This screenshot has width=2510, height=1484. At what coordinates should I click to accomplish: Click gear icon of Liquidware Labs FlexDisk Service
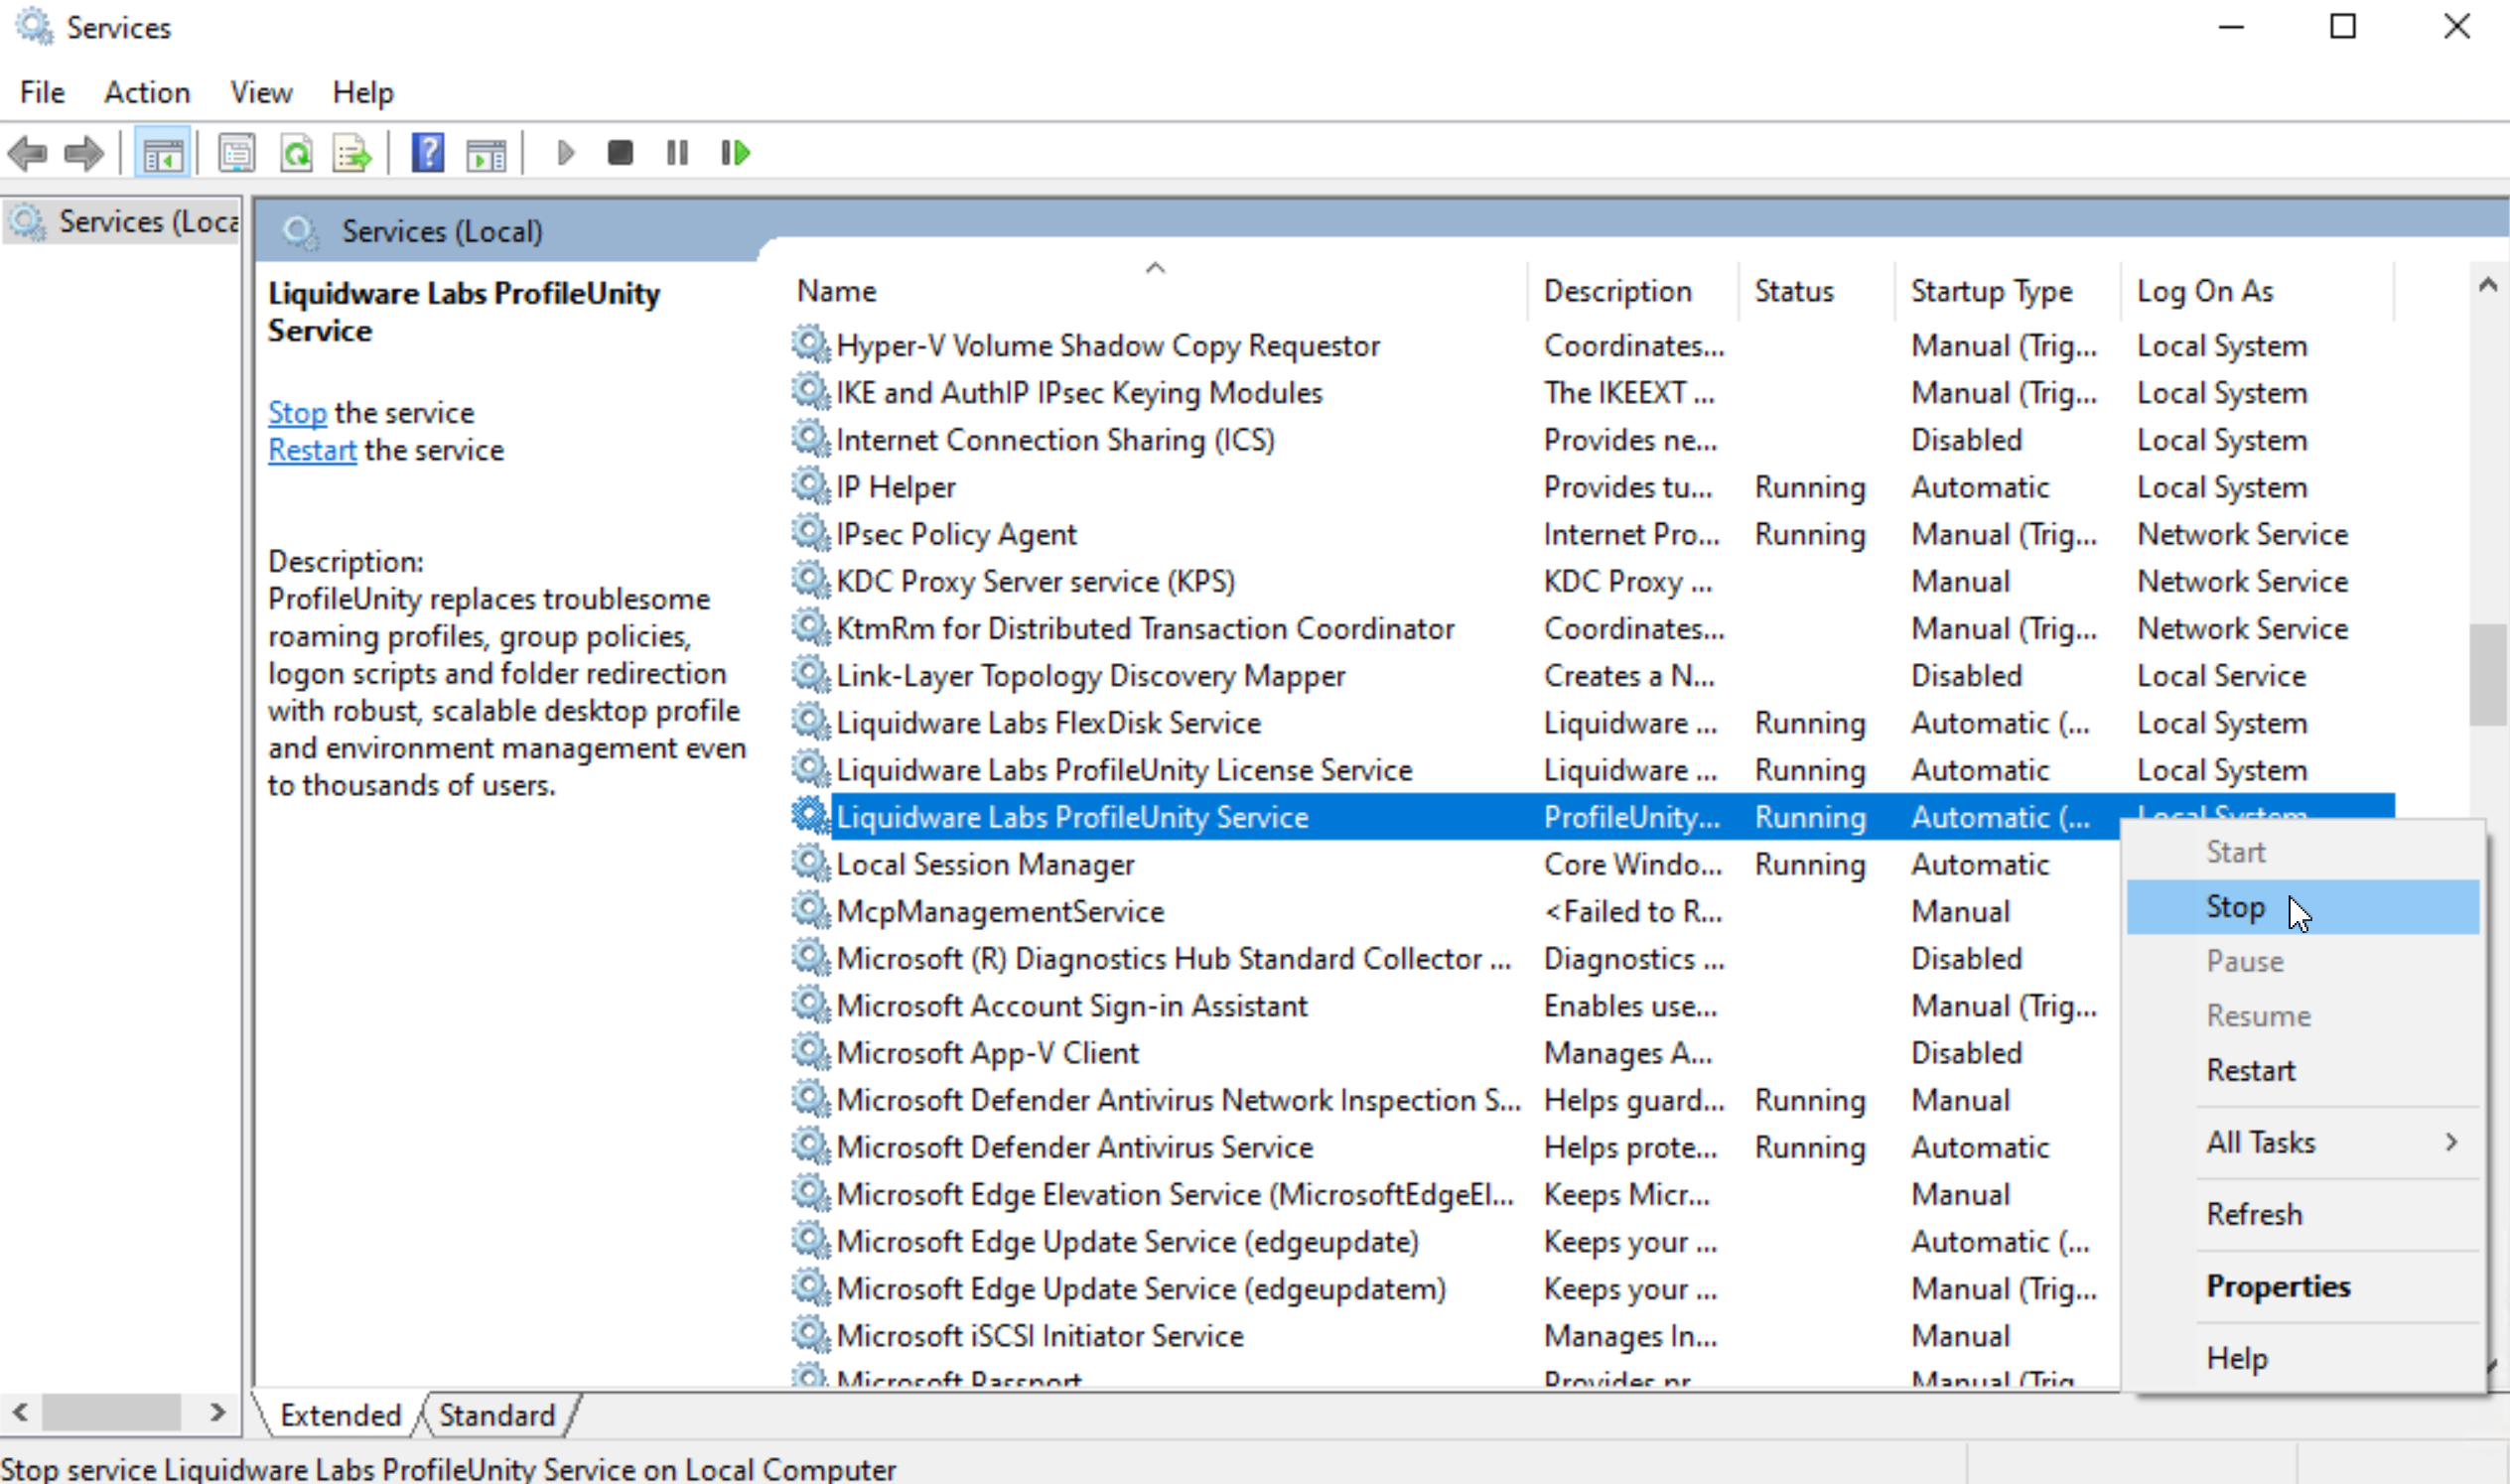pyautogui.click(x=810, y=723)
